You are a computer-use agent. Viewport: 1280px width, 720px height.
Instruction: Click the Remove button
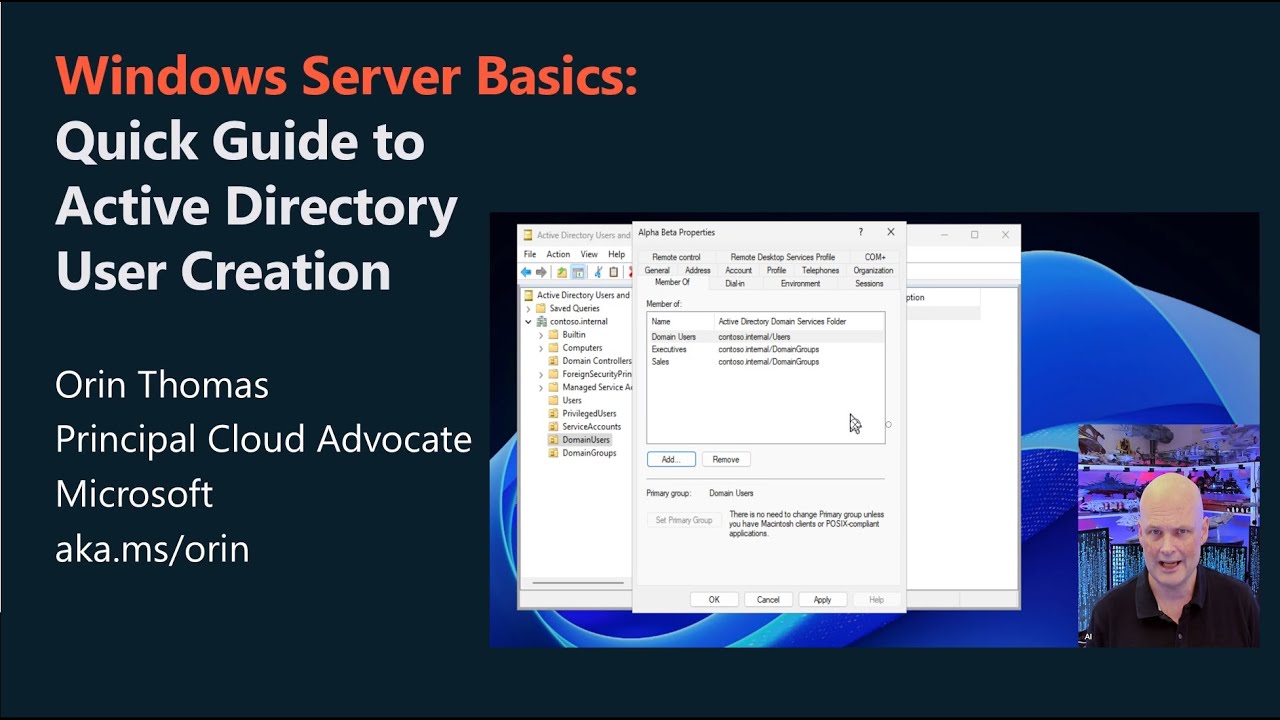(726, 459)
